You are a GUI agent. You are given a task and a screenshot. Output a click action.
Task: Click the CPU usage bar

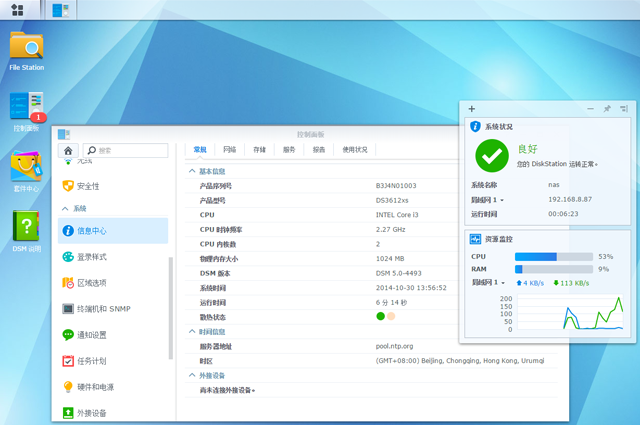coord(553,256)
